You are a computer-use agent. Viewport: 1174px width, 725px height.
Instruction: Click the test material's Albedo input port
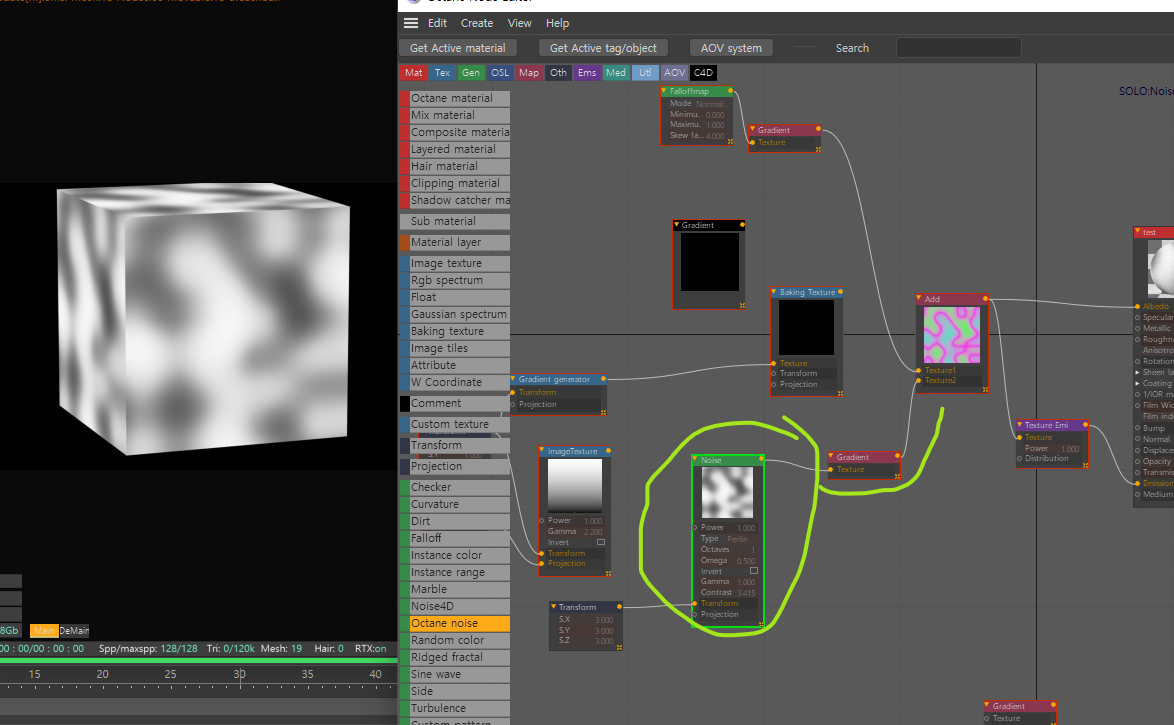(1137, 306)
